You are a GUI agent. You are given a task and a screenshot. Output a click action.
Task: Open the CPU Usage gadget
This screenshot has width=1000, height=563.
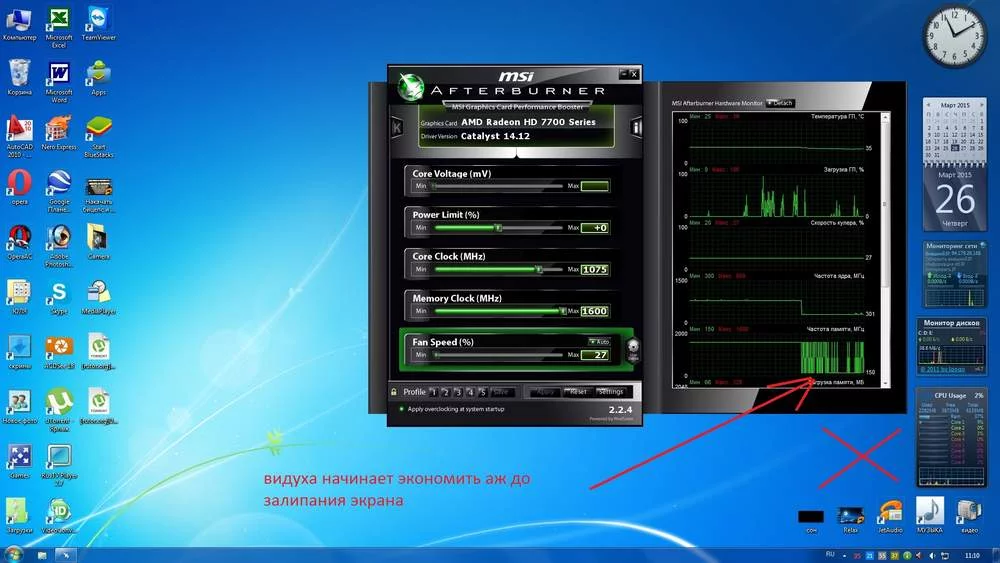point(952,437)
